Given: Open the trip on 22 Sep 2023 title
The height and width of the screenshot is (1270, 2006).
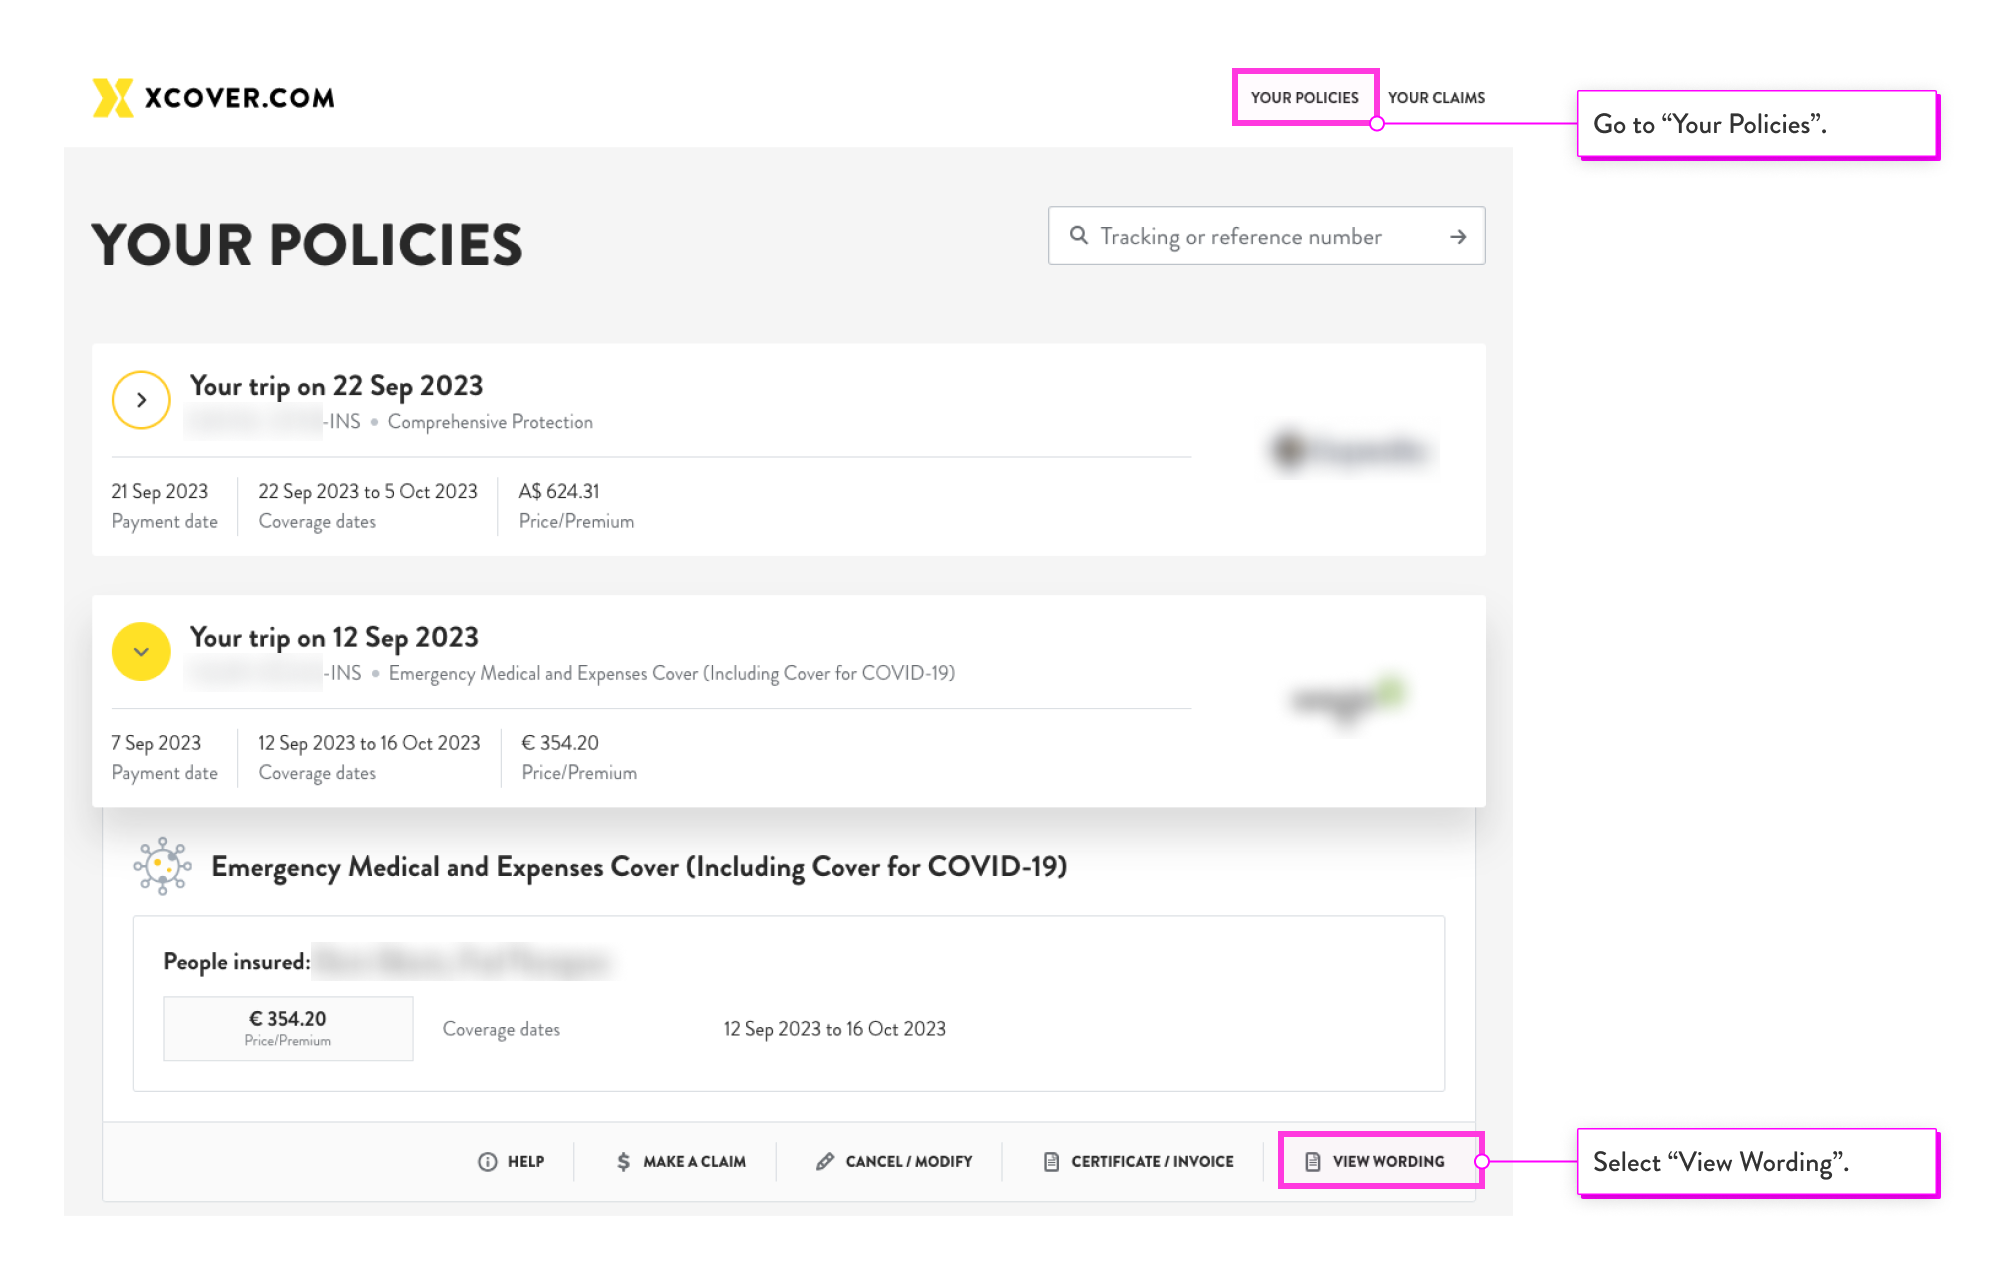Looking at the screenshot, I should tap(336, 386).
